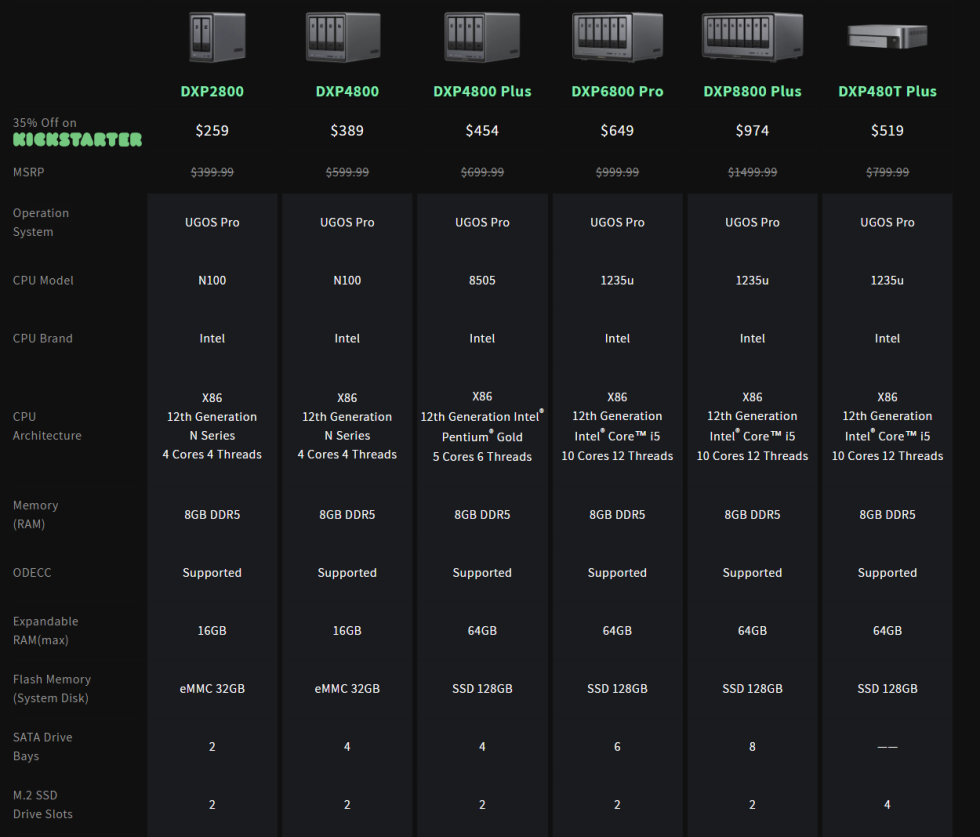Select the "Flash Memory (System Disk)" row label
This screenshot has height=837, width=980.
click(x=52, y=689)
